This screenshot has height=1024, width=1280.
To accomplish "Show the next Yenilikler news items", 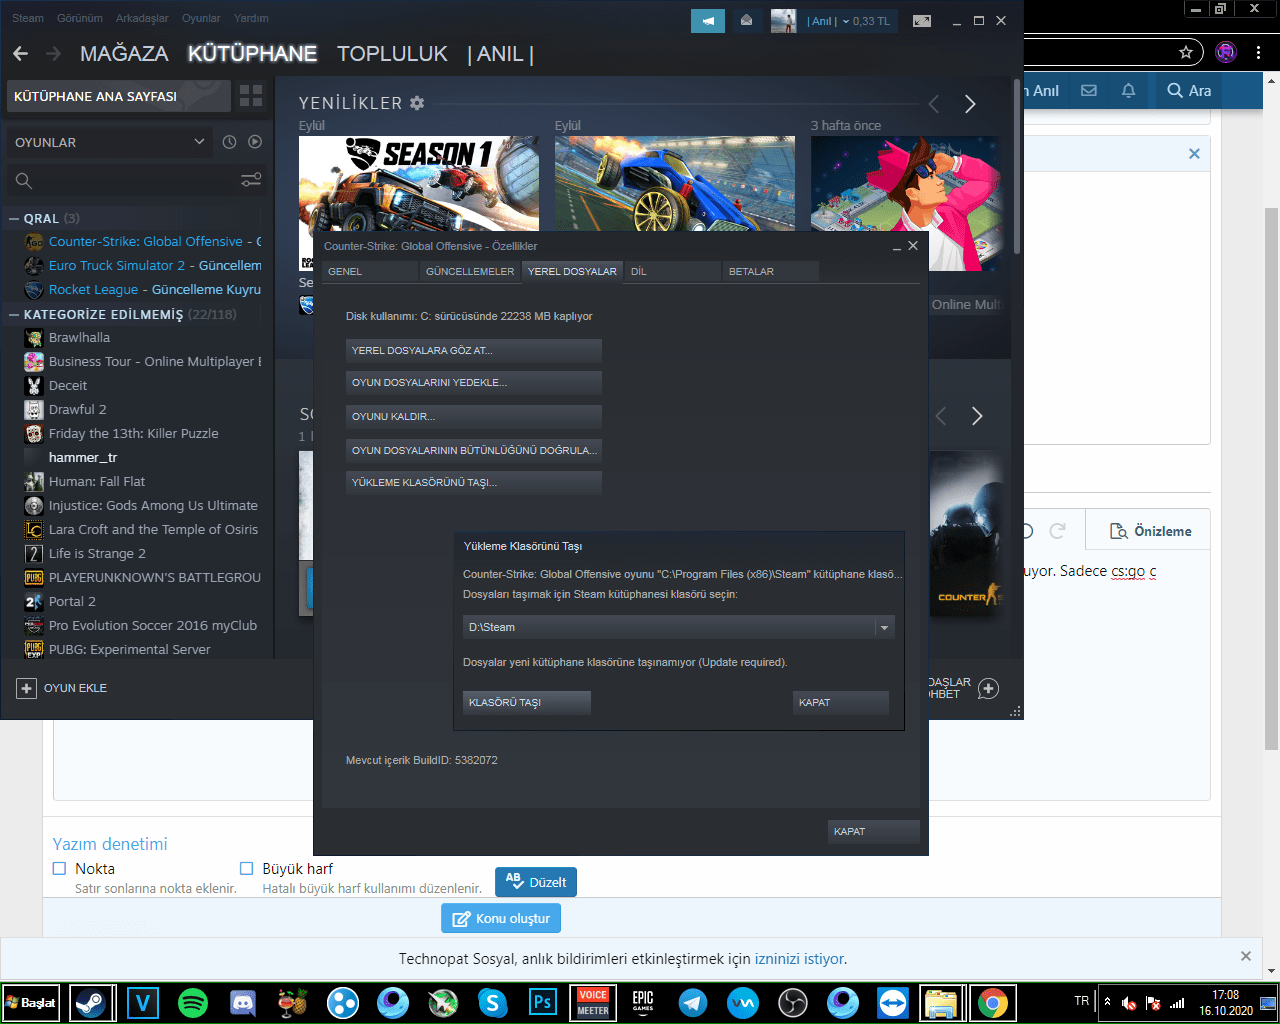I will pyautogui.click(x=970, y=104).
